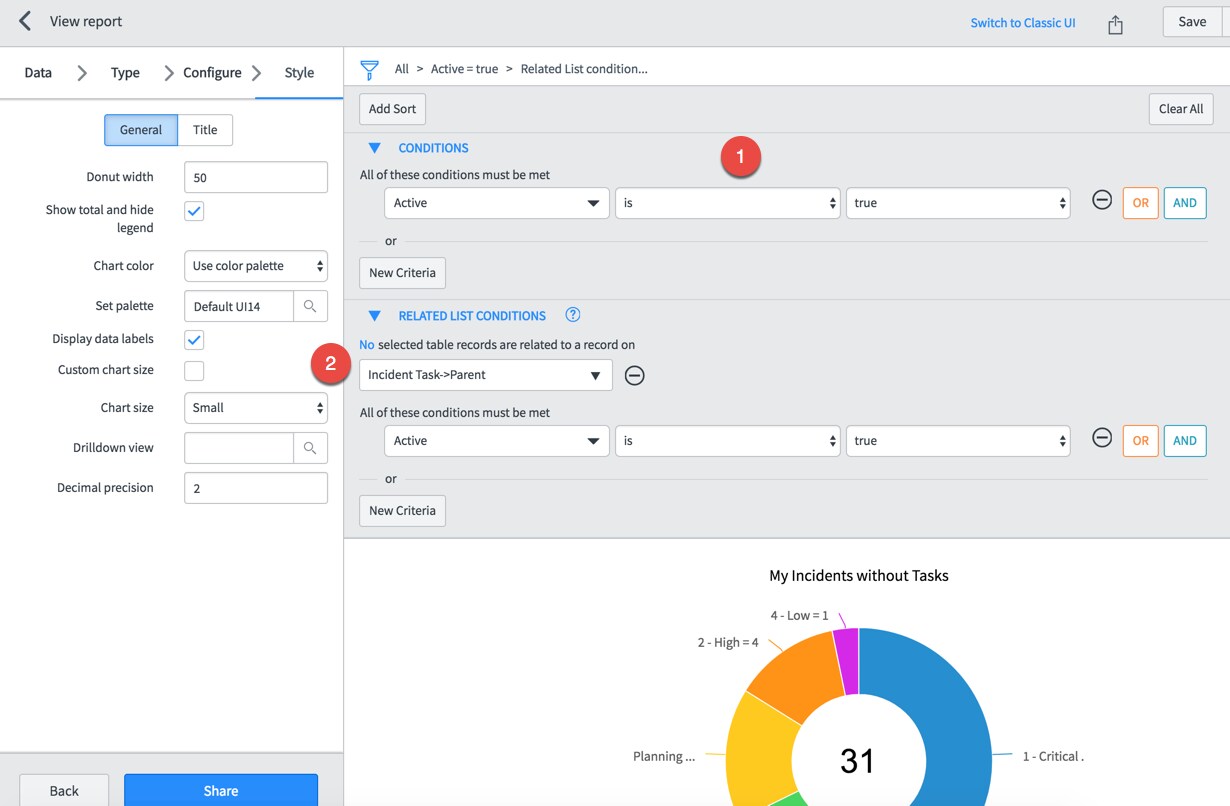Disable the Display data labels checkbox

(193, 339)
